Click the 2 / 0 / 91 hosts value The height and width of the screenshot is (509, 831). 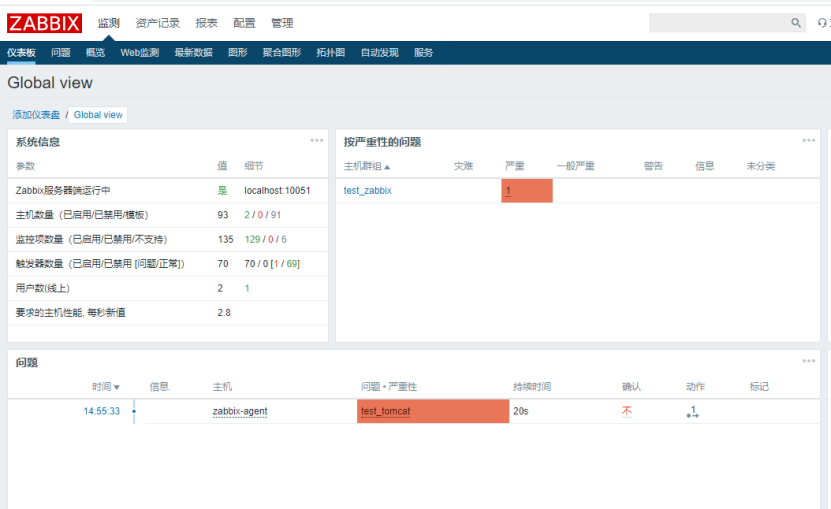(263, 215)
